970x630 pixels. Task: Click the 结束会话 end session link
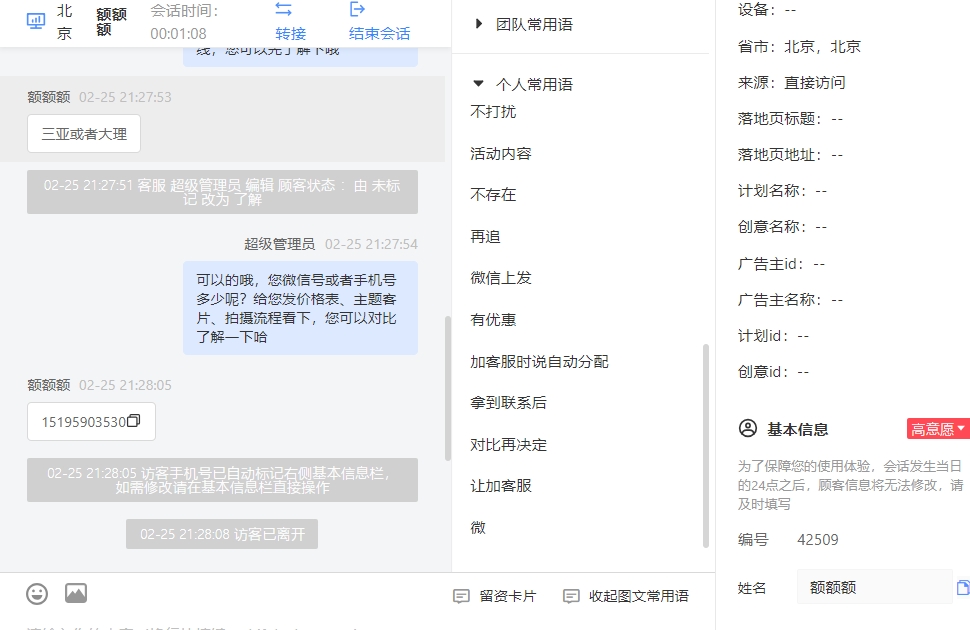point(379,33)
